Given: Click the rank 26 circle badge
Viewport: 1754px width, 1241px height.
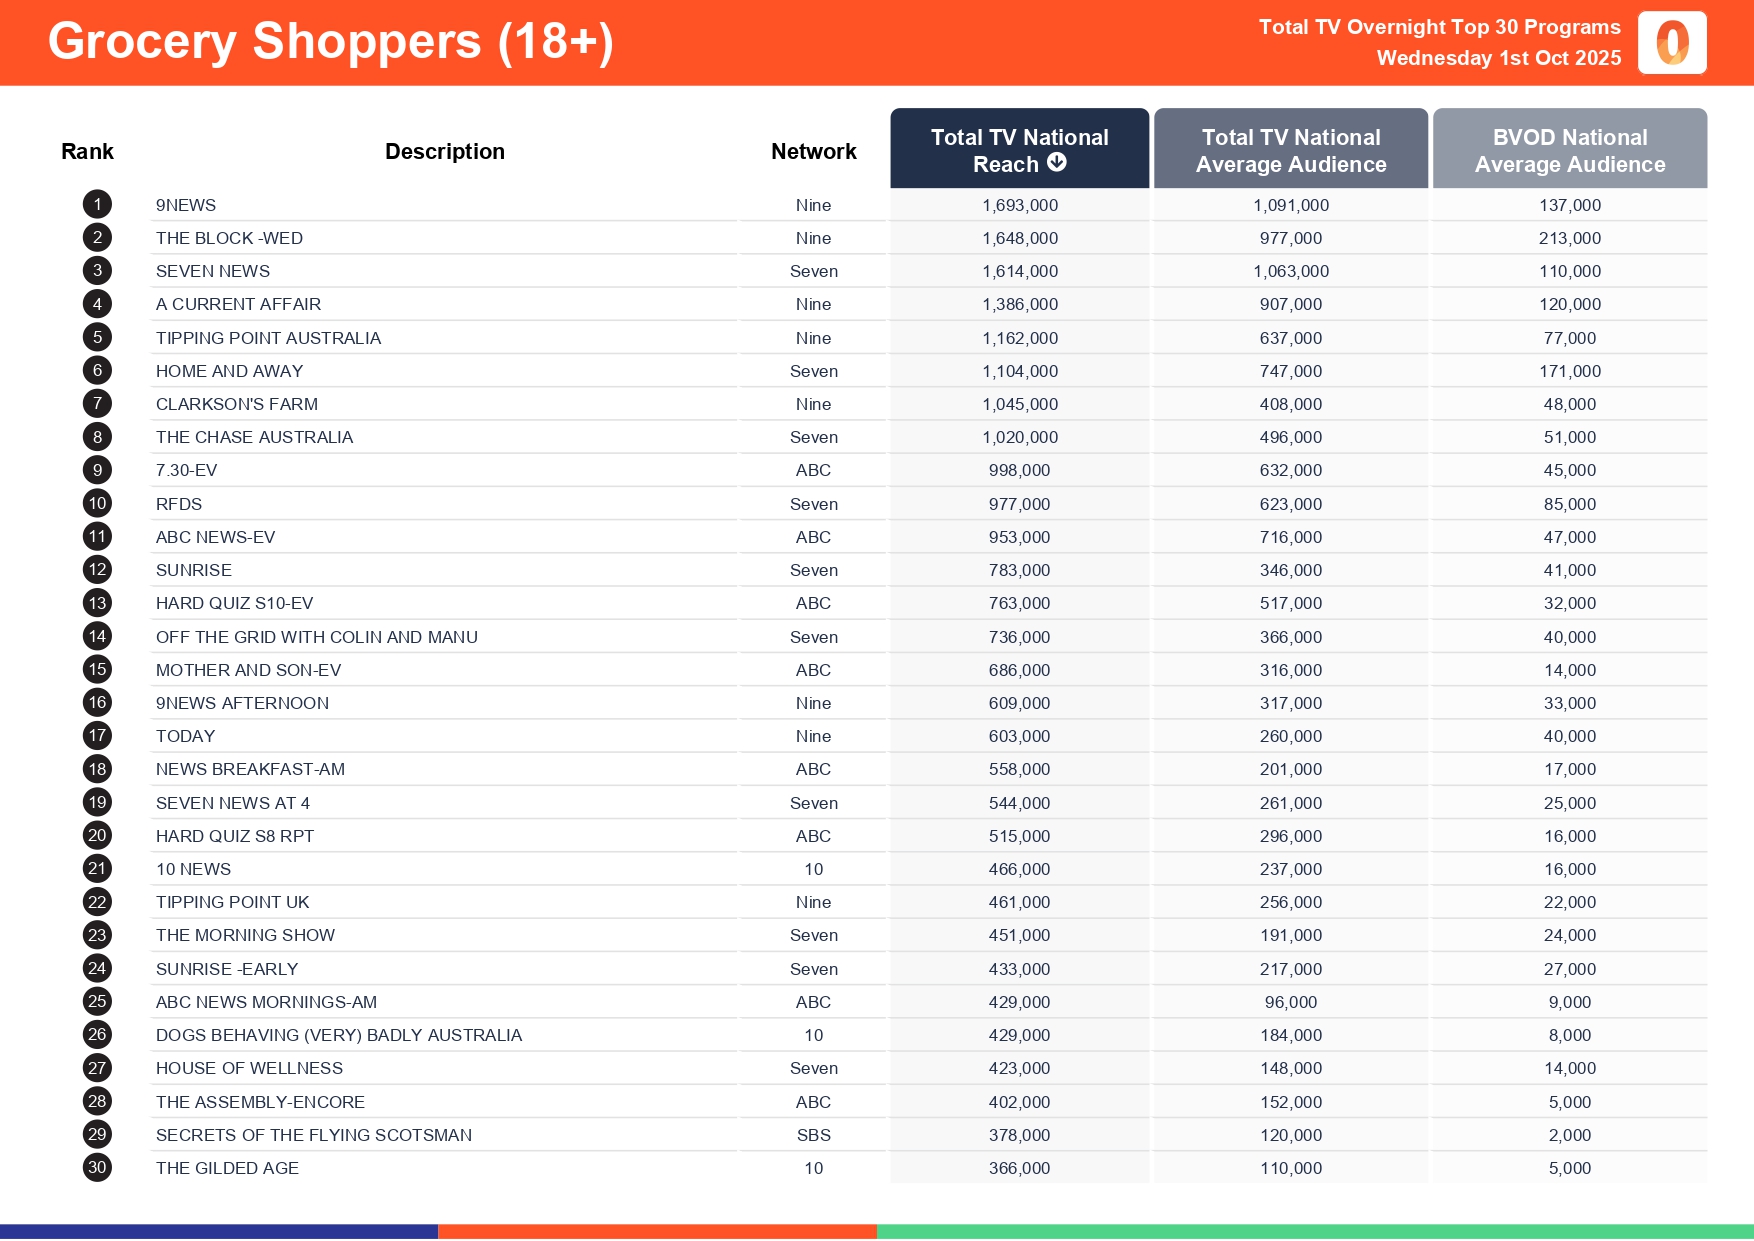Looking at the screenshot, I should coord(97,1035).
